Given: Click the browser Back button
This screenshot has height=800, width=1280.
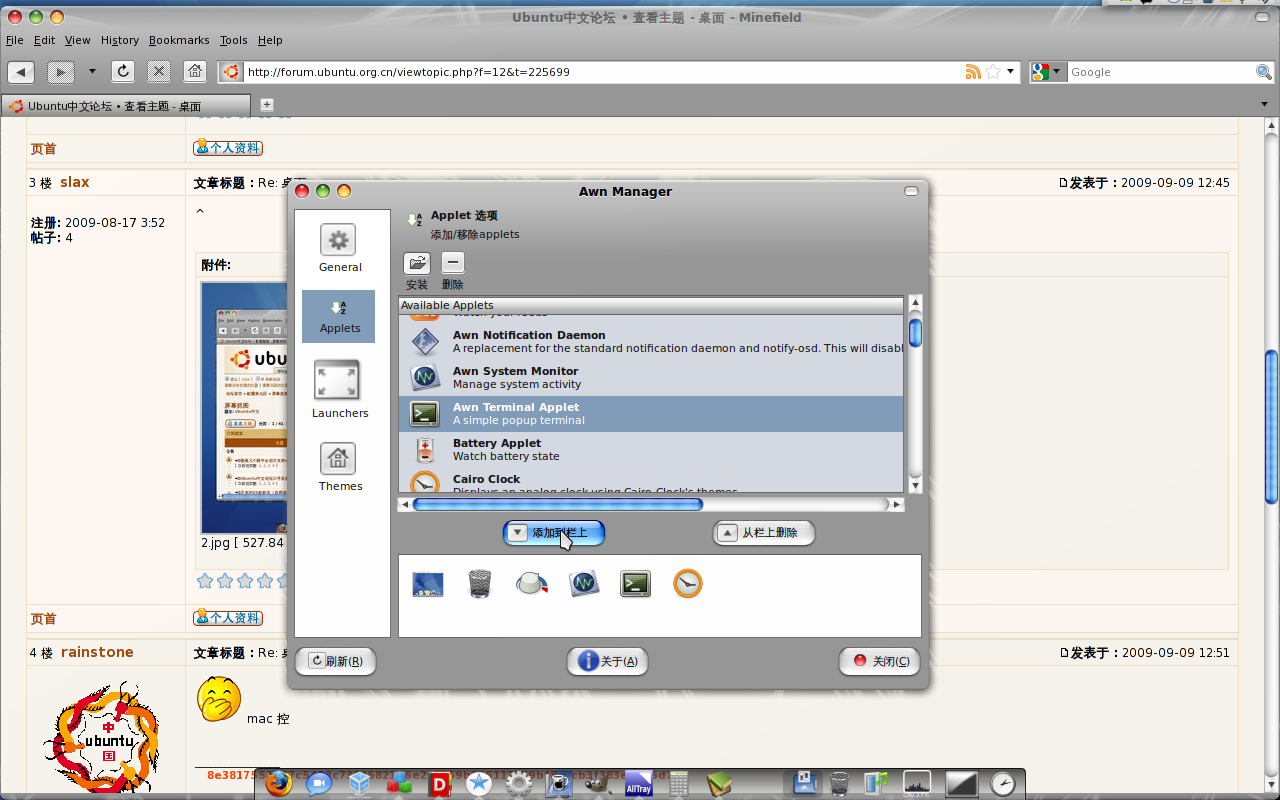Looking at the screenshot, I should (x=21, y=72).
